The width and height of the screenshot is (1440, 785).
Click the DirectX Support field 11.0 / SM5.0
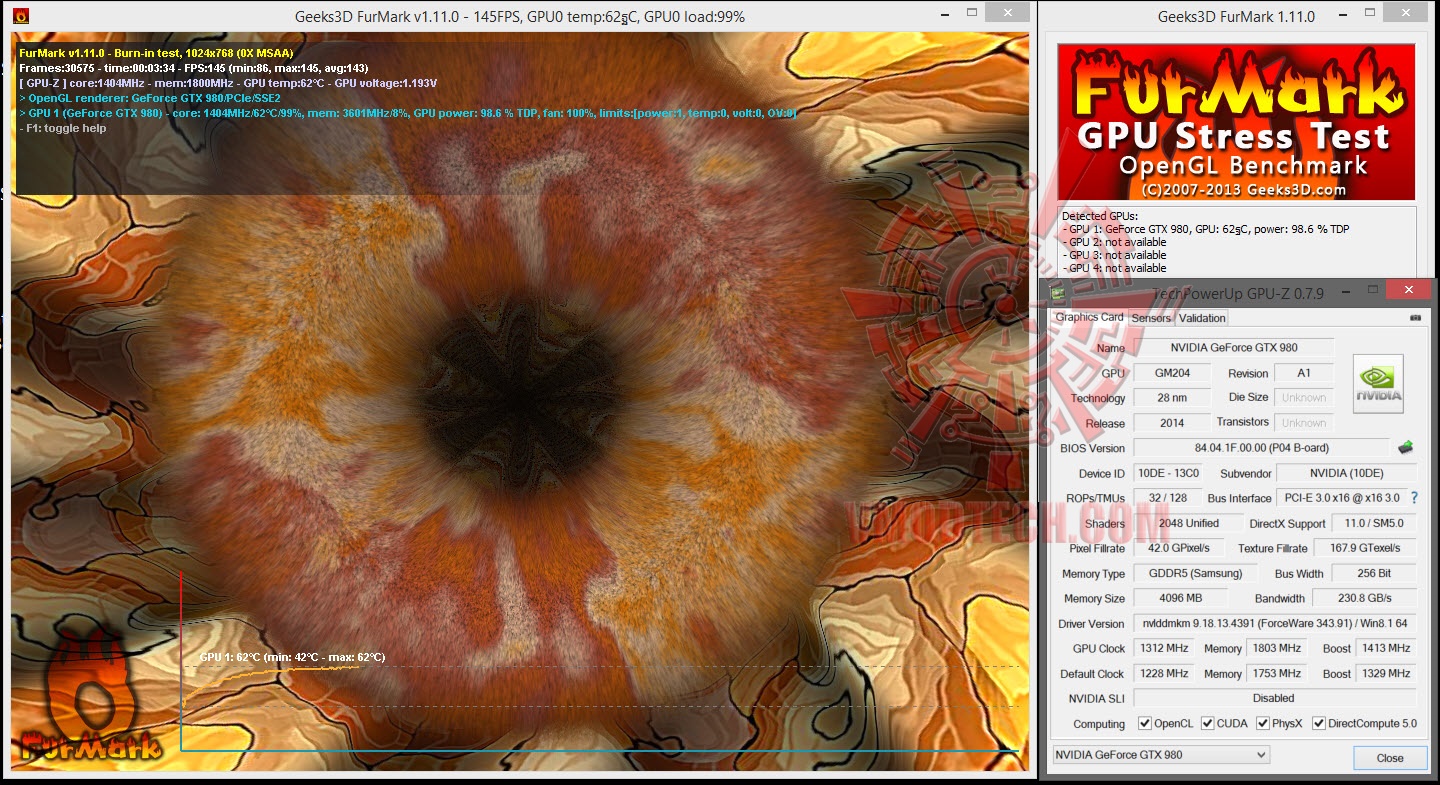pos(1374,523)
